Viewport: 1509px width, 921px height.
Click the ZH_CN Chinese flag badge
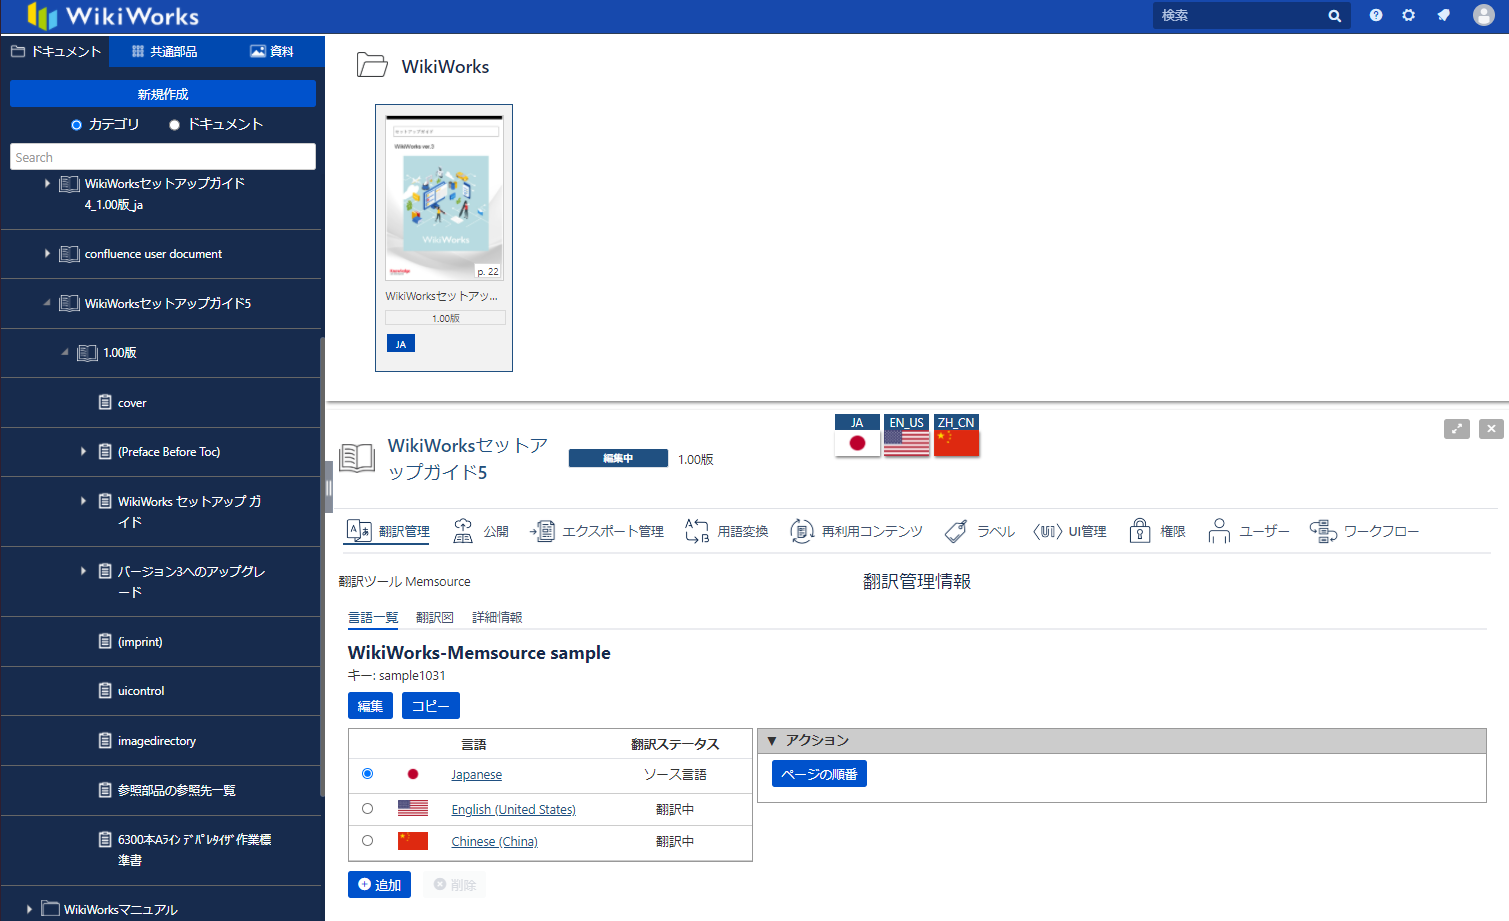click(956, 436)
